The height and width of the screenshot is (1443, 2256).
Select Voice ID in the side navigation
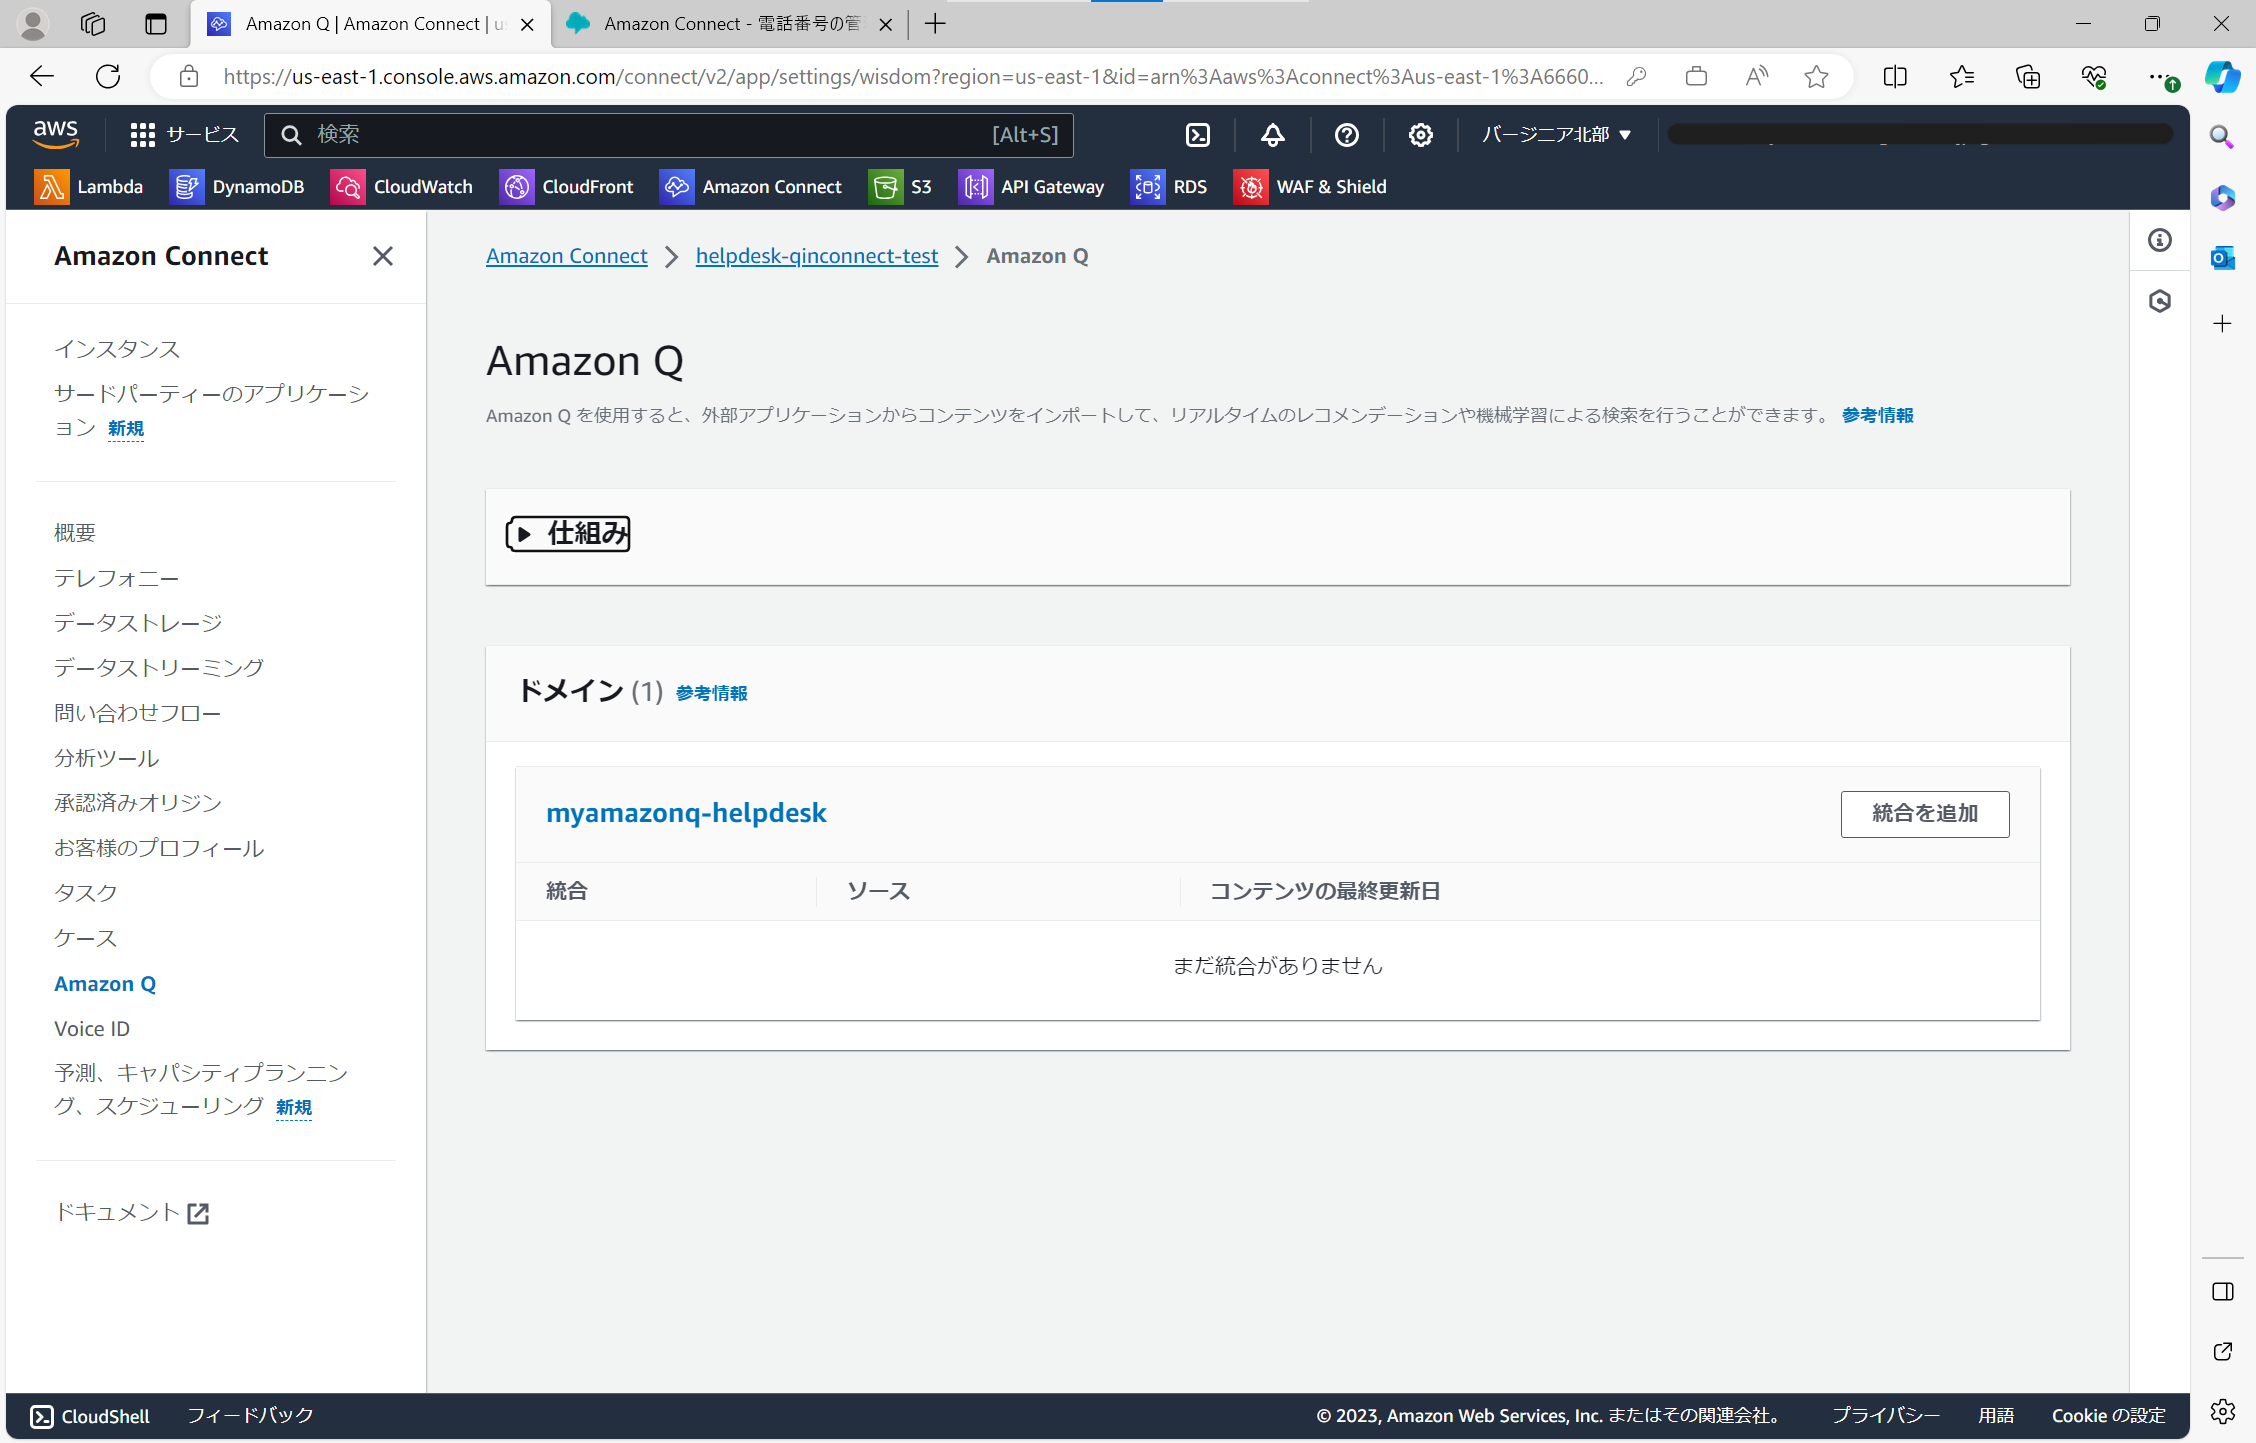[x=92, y=1028]
